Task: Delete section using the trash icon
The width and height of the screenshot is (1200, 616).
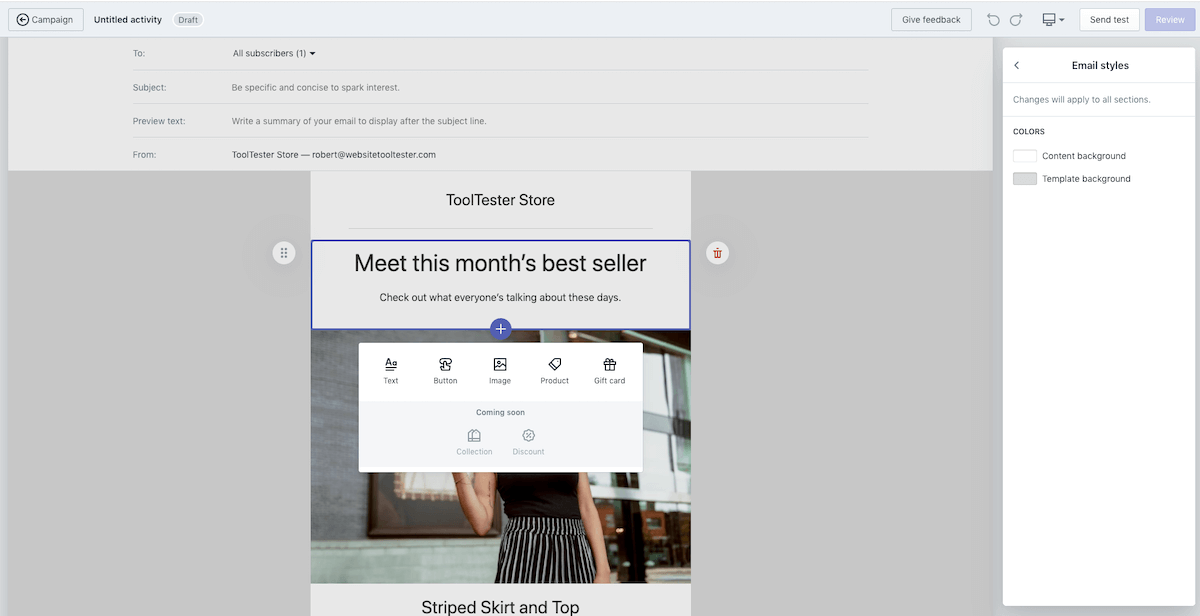Action: 717,253
